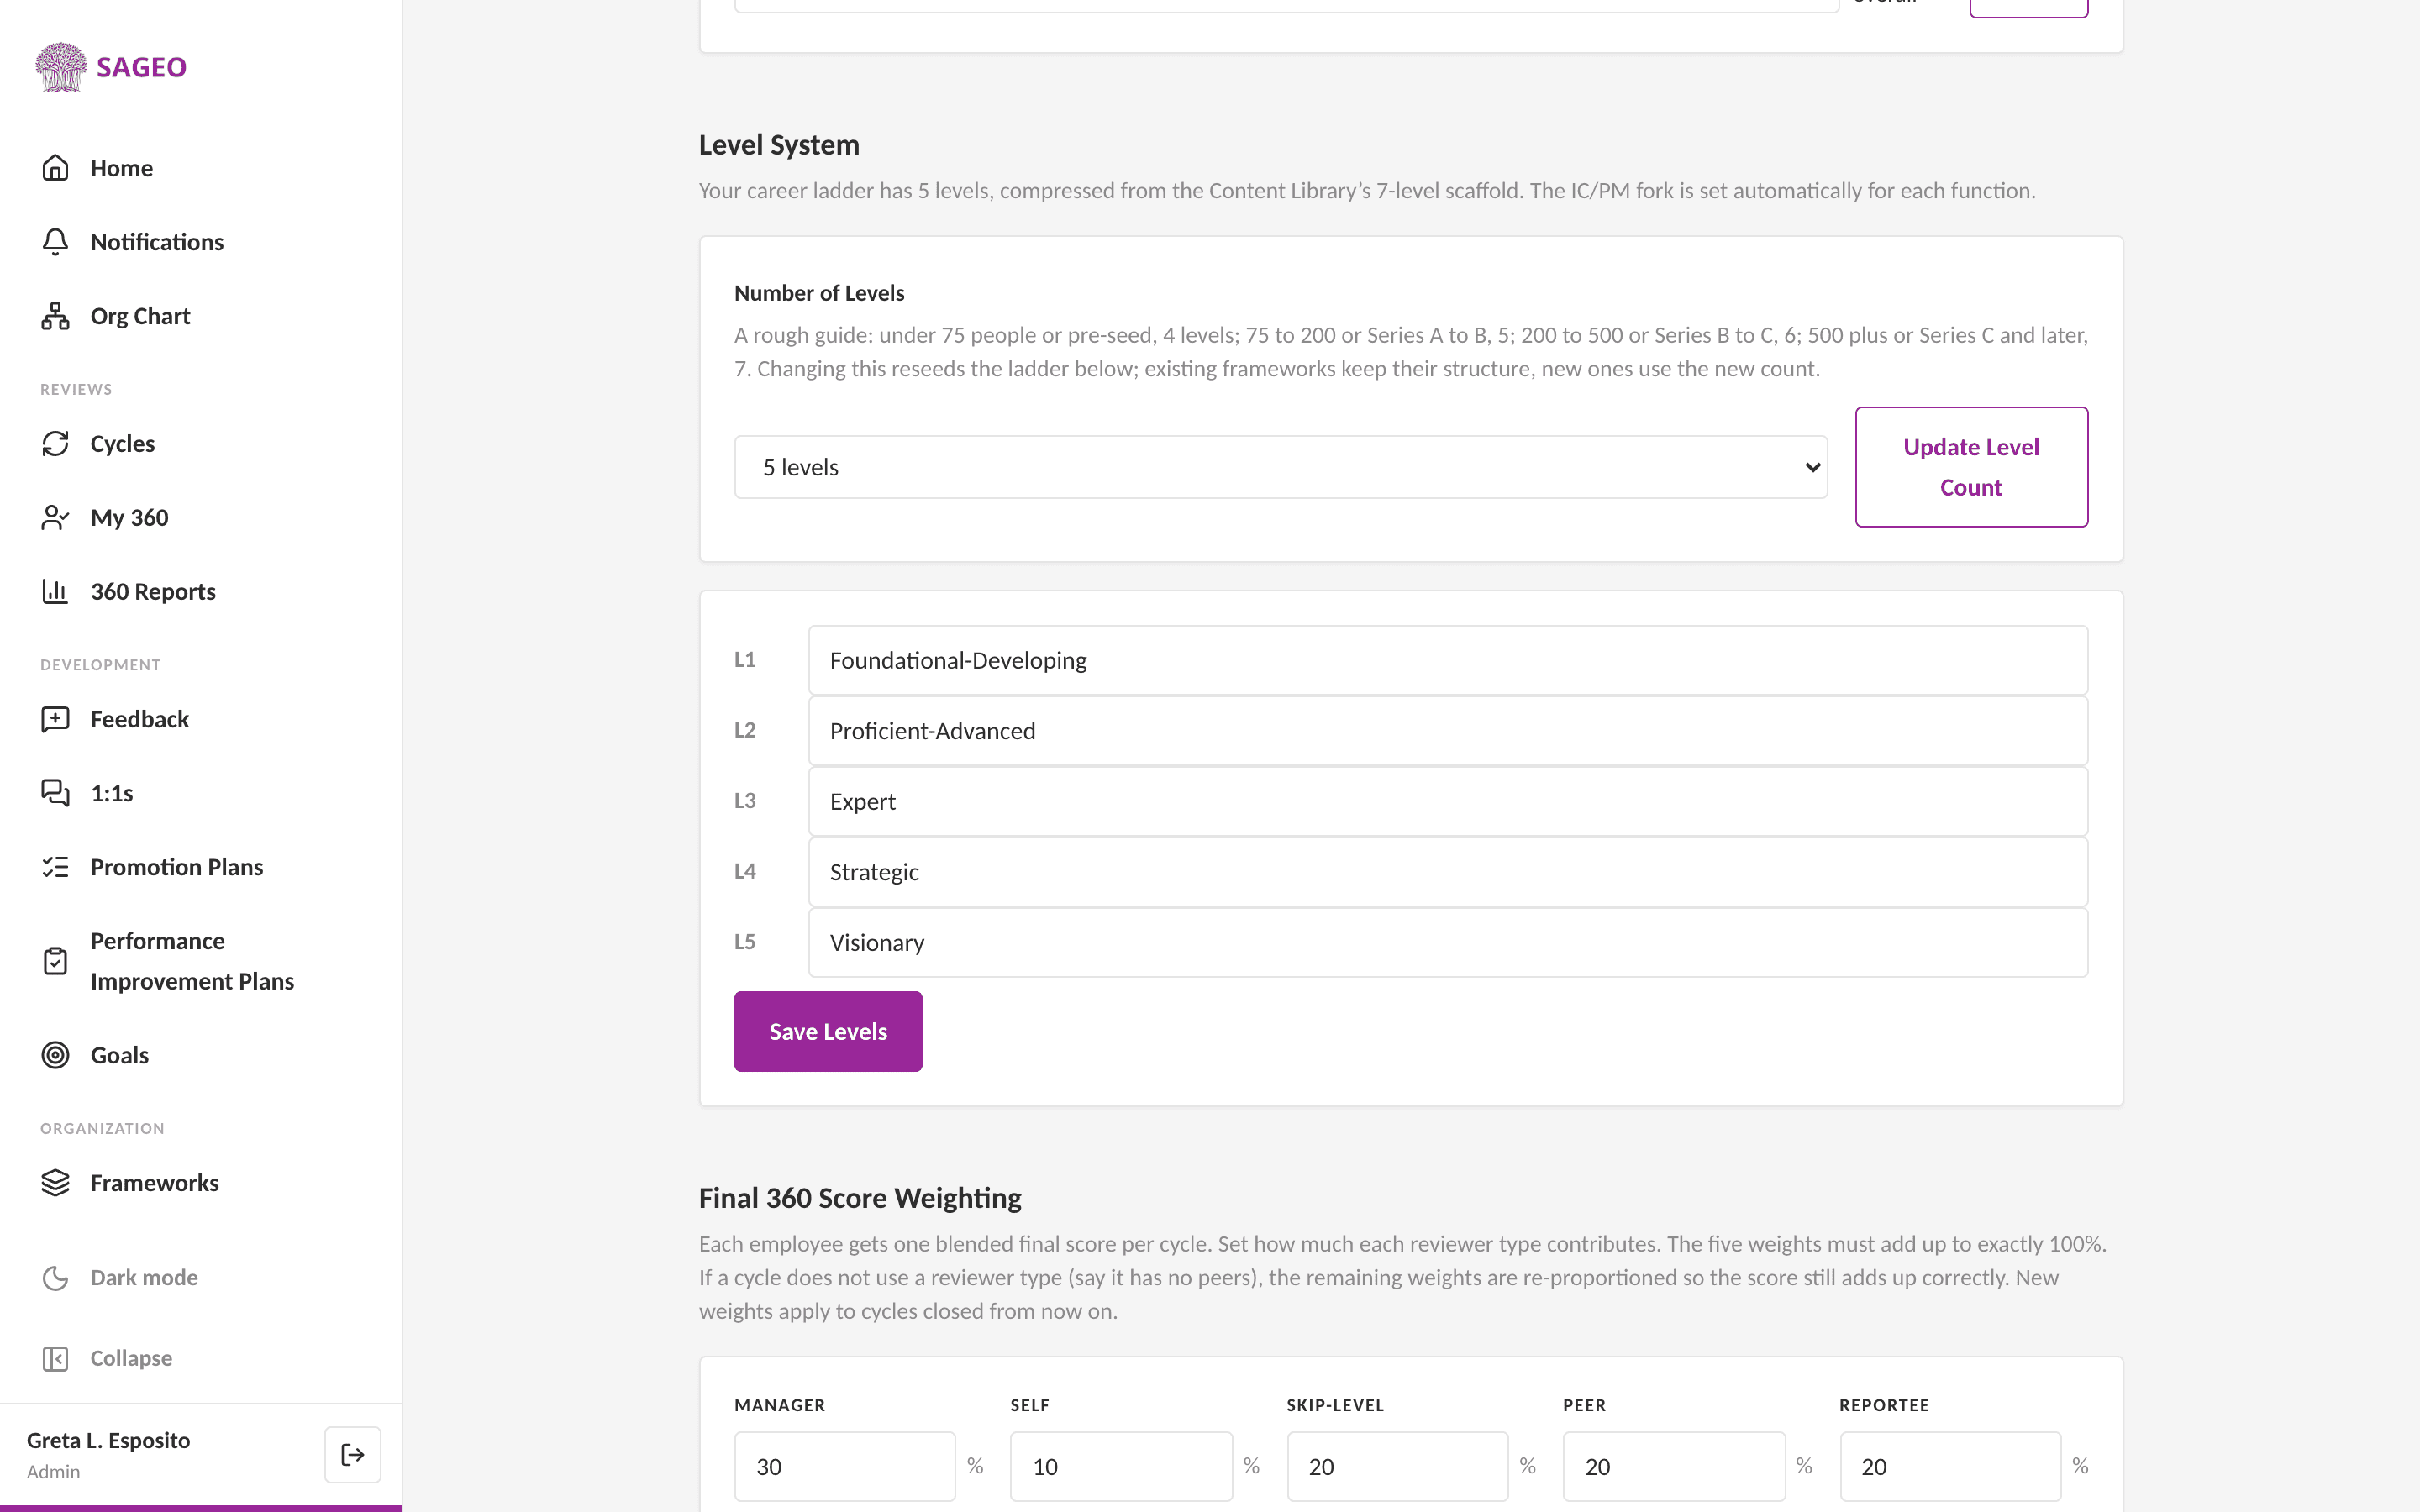
Task: Edit the L3 Expert field
Action: click(x=1447, y=801)
